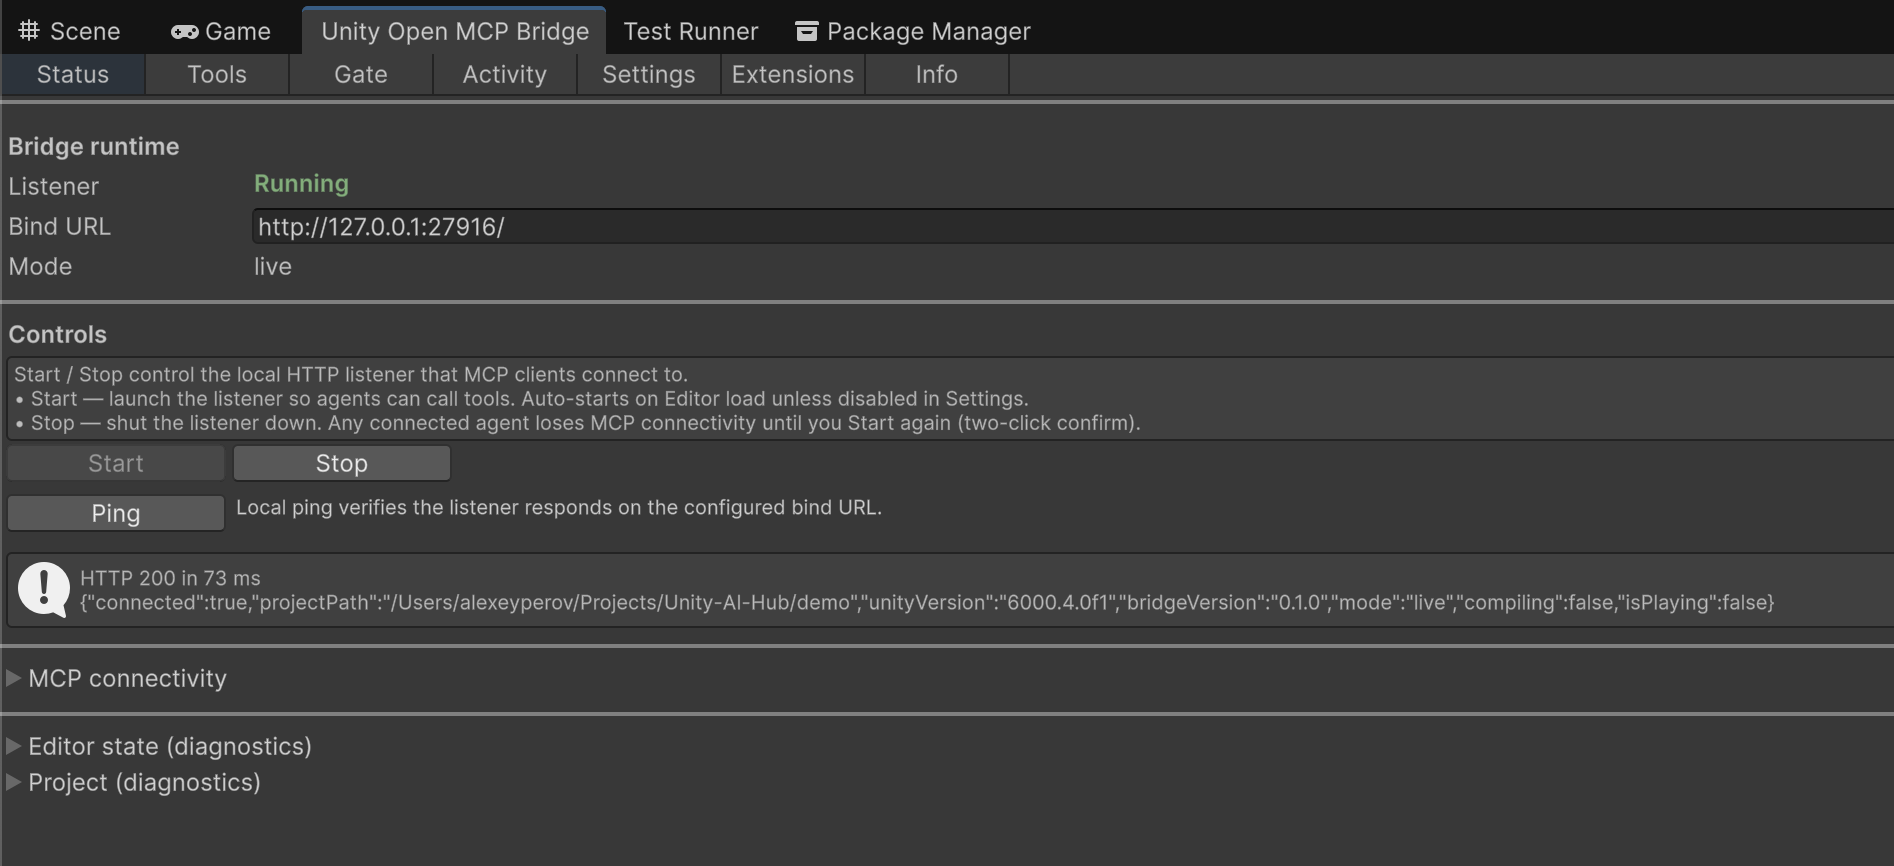Click the 'Start / Stop control' help line
The width and height of the screenshot is (1894, 866).
pos(351,375)
